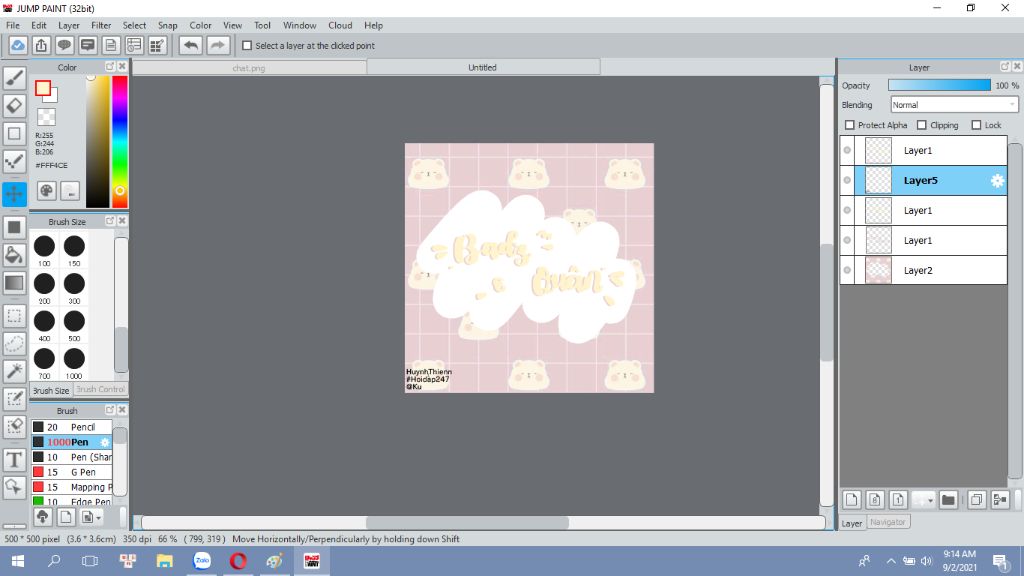Click the page document icon in toolbar
The height and width of the screenshot is (576, 1024).
point(111,46)
